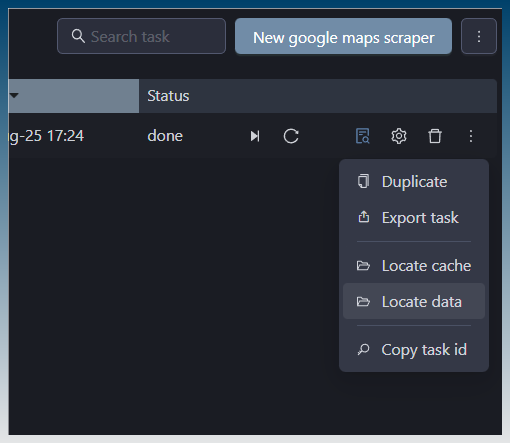
Task: Click the skip-forward icon next to done
Action: pos(255,136)
